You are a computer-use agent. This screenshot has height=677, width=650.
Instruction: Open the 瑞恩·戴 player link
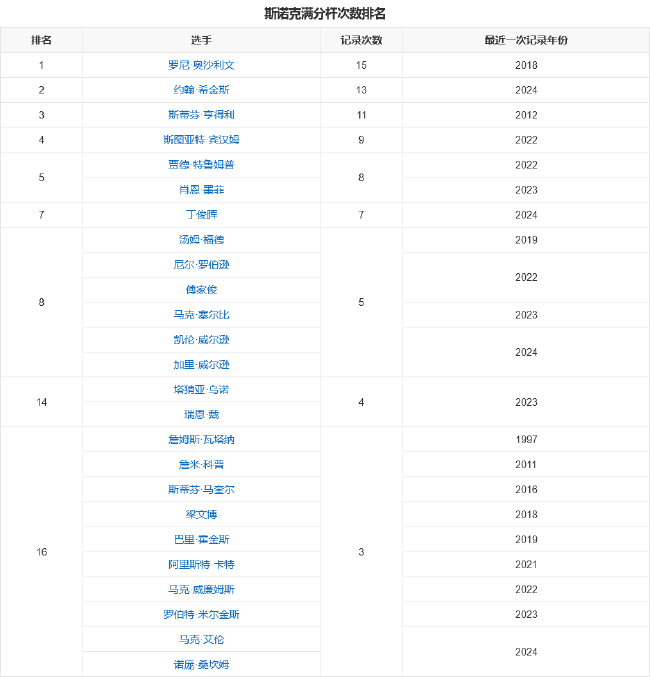201,414
